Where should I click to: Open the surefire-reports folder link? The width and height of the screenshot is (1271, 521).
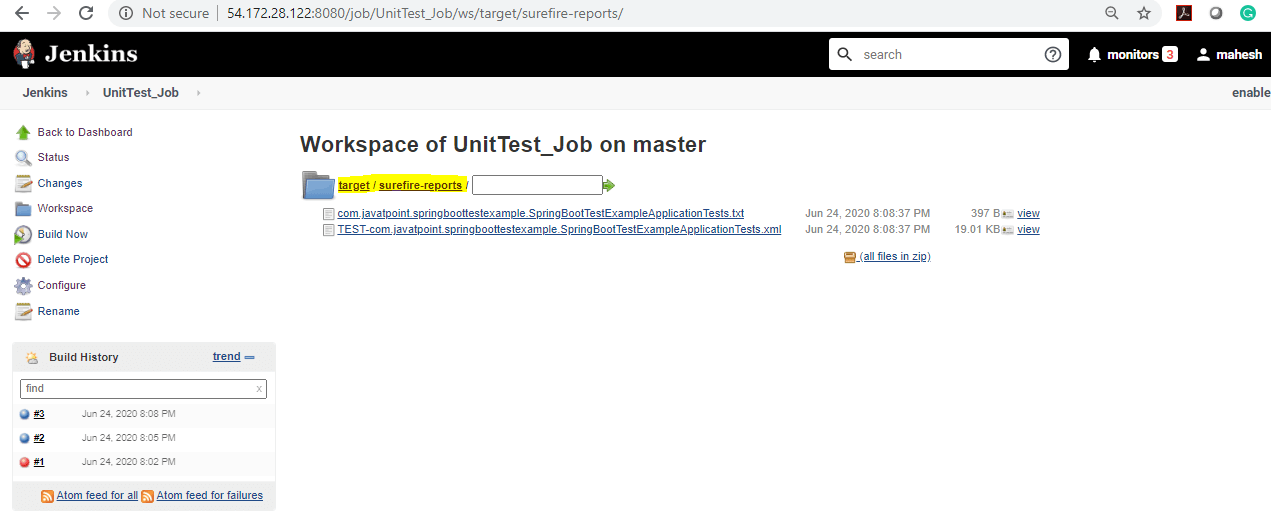click(x=420, y=185)
